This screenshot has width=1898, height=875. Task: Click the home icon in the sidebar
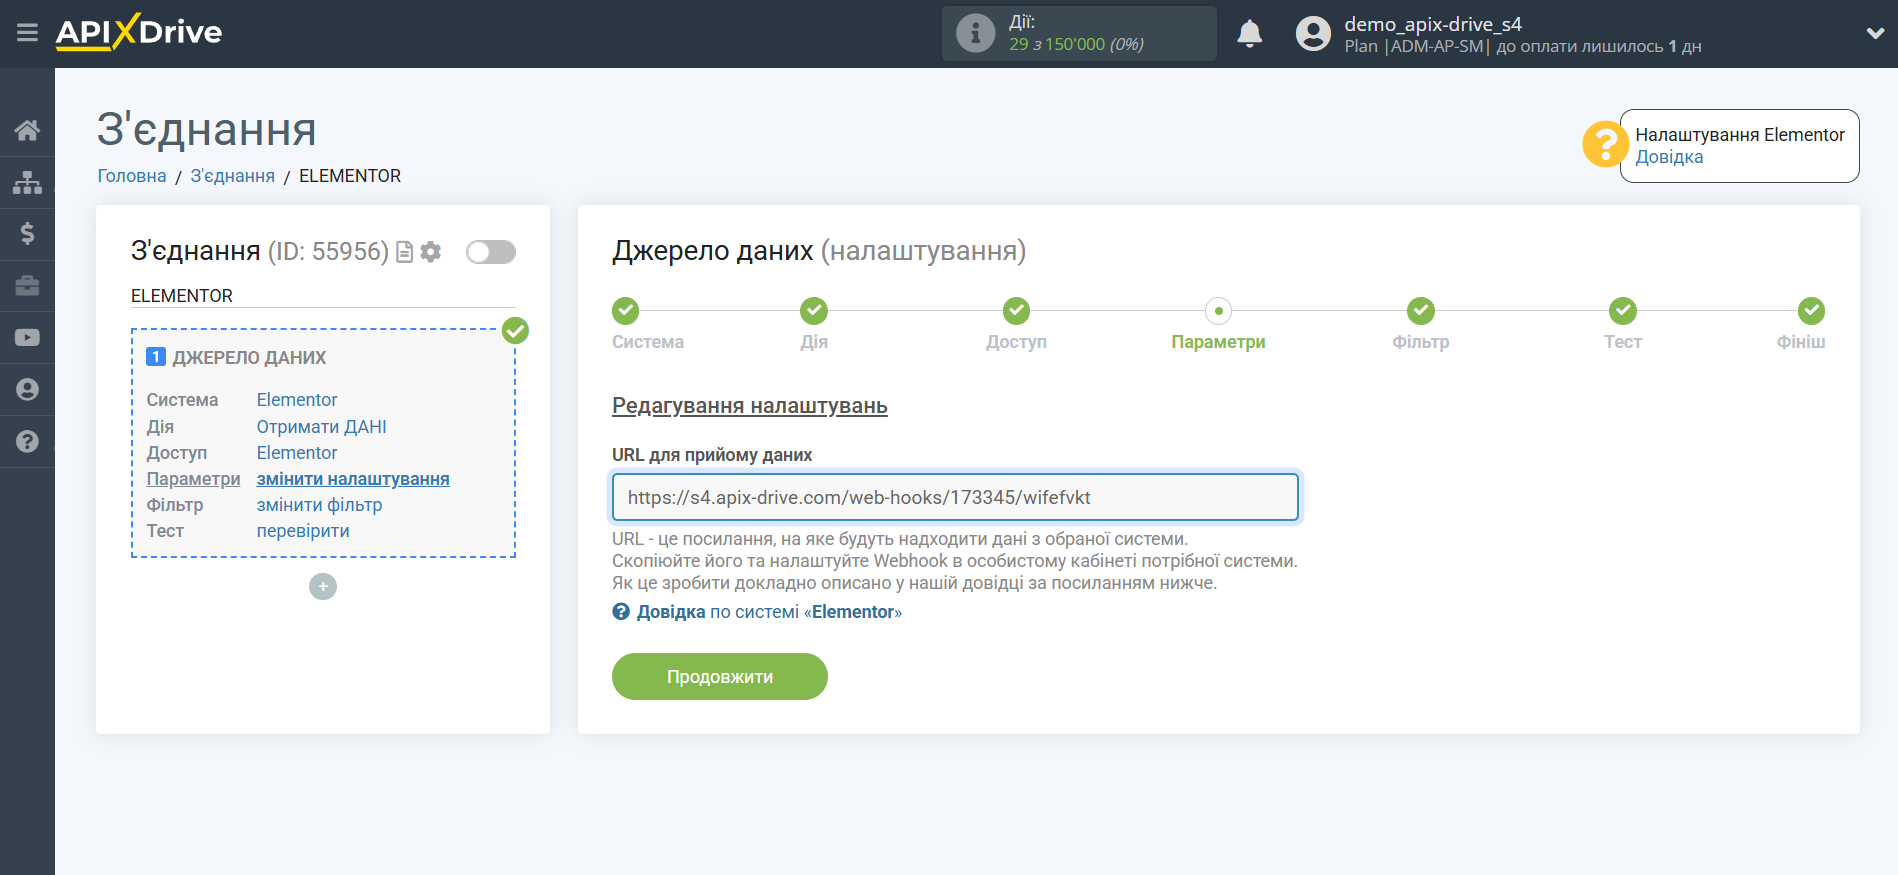coord(27,130)
